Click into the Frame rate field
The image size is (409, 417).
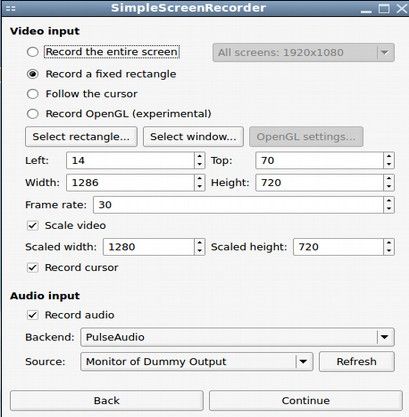tap(238, 205)
